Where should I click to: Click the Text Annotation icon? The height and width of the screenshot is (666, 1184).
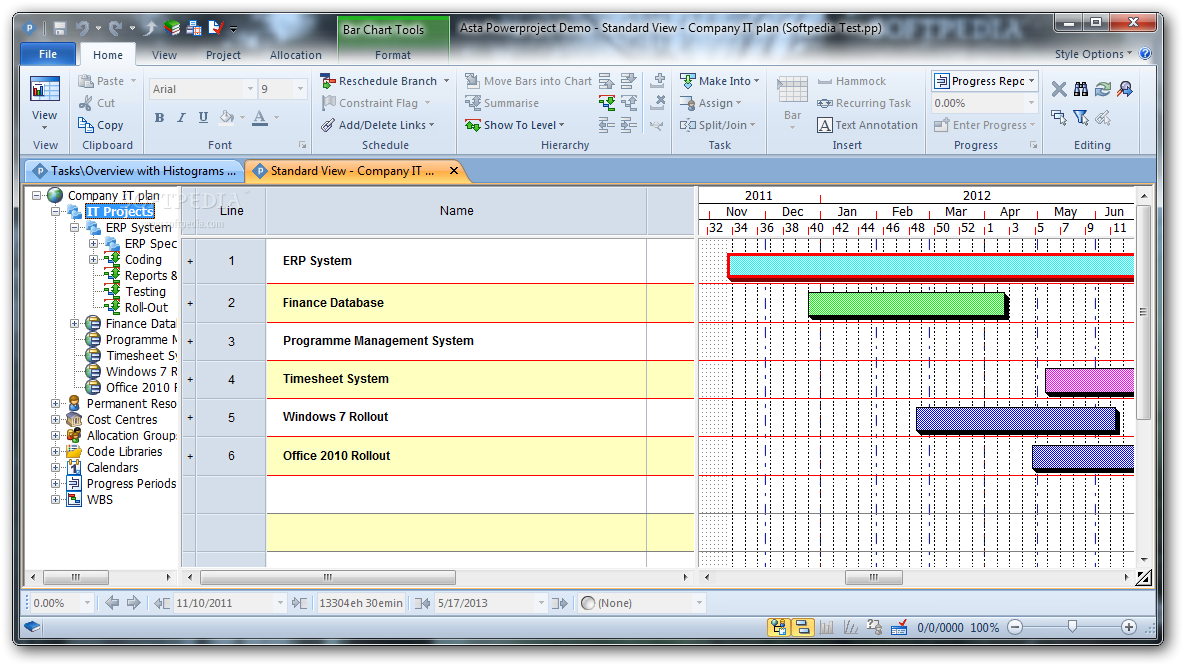coord(825,125)
